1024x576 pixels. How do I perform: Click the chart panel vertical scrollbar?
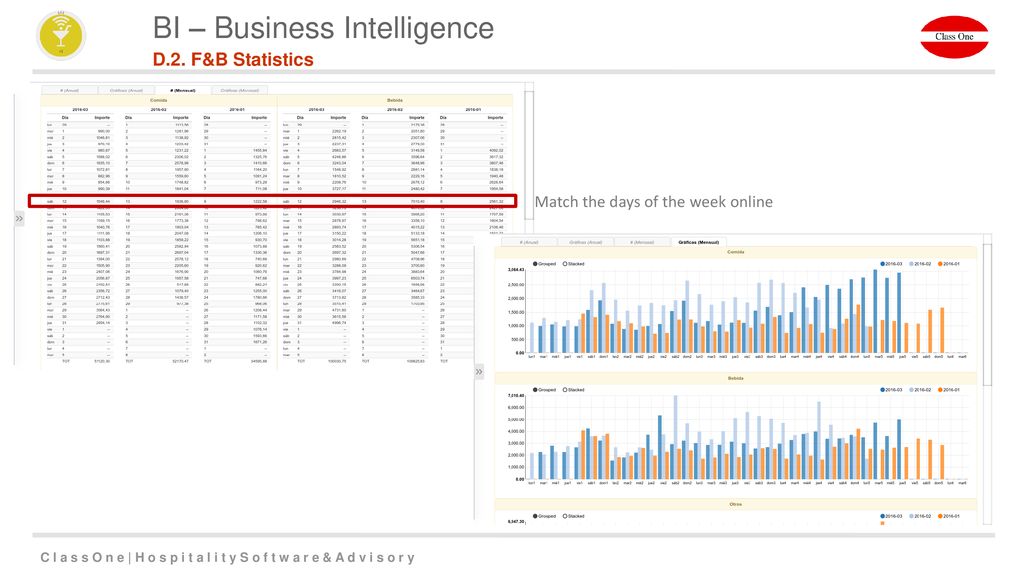click(x=987, y=315)
